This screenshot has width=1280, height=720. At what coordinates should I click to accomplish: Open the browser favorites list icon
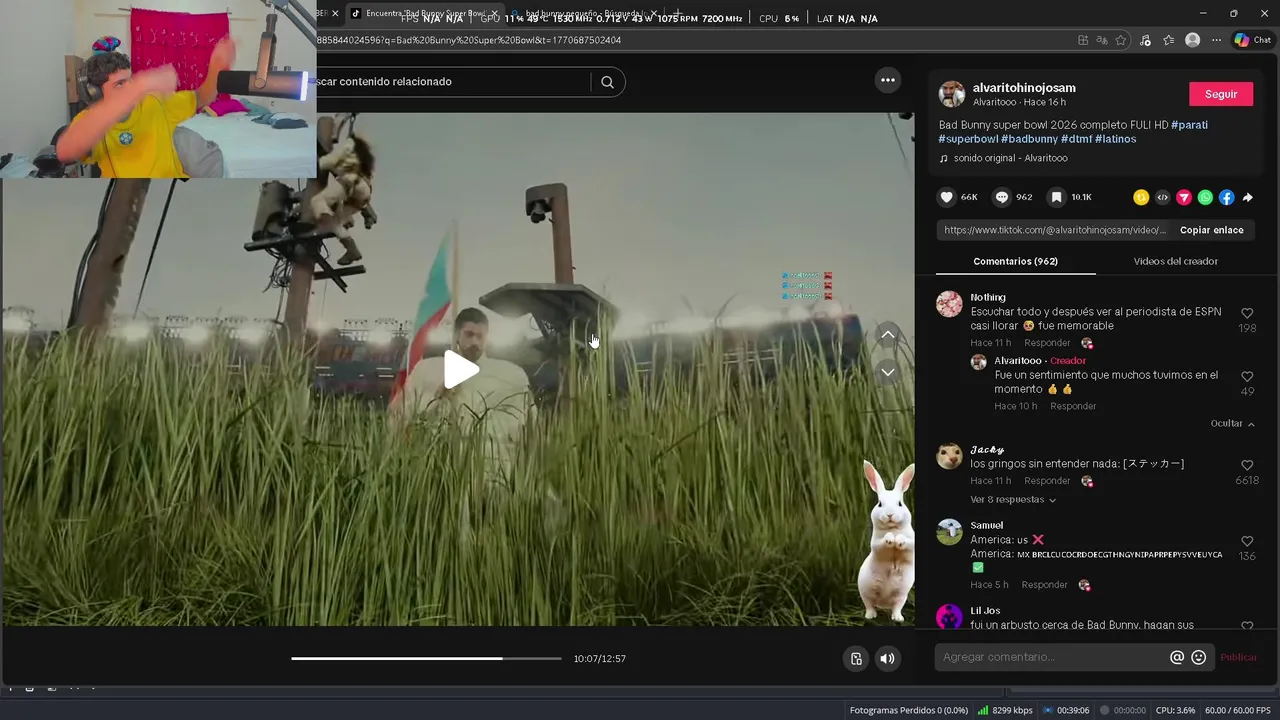[x=1168, y=40]
